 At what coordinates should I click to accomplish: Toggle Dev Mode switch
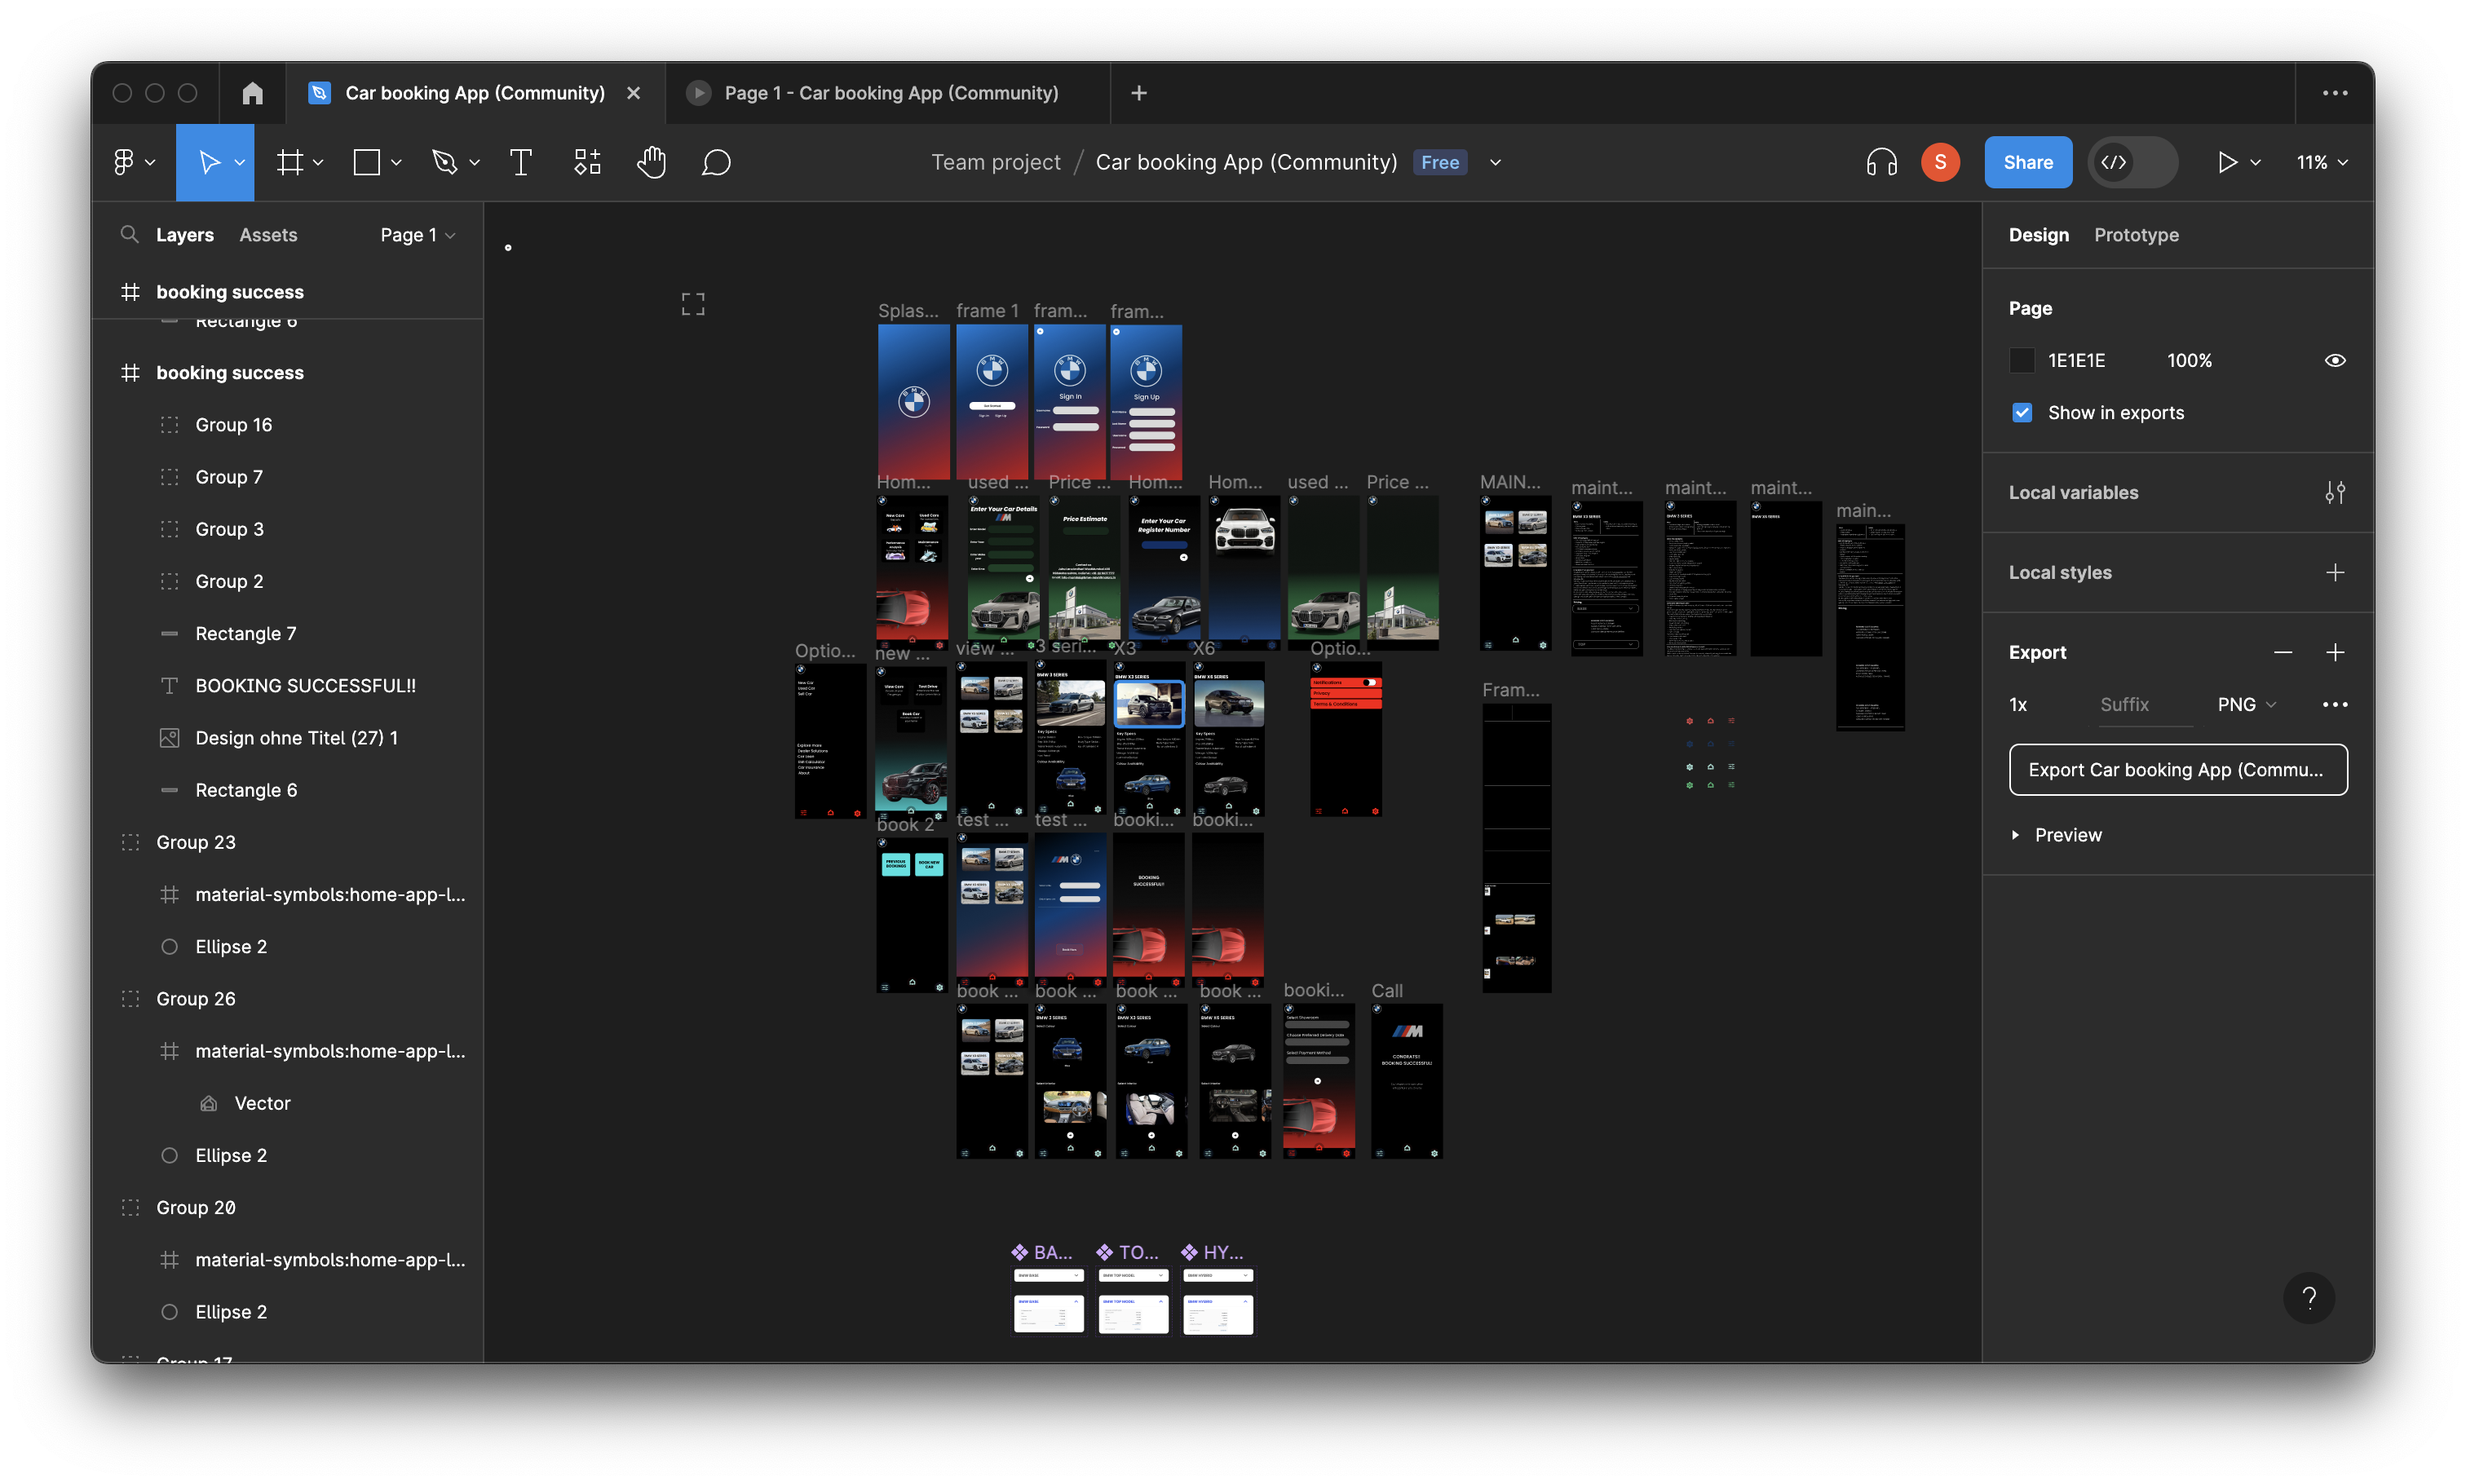pos(2132,162)
